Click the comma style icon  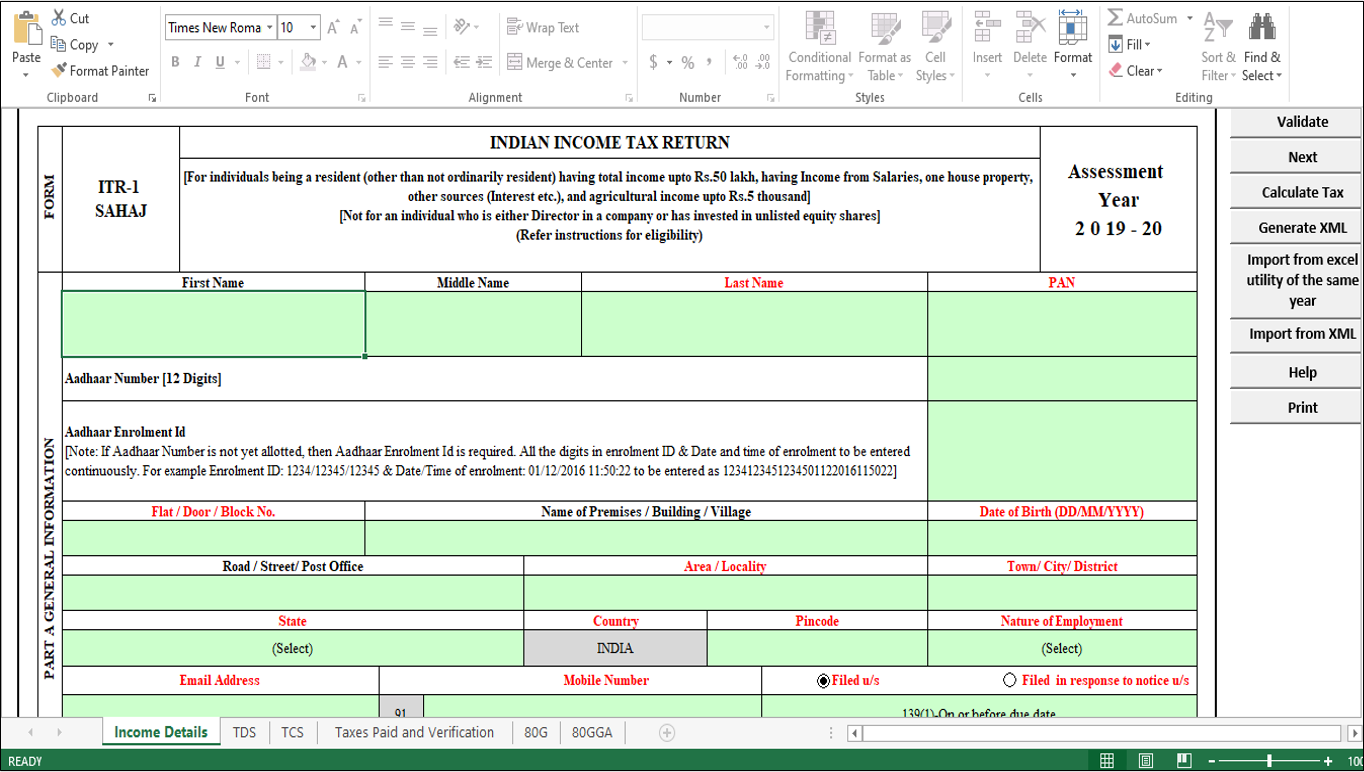[710, 62]
